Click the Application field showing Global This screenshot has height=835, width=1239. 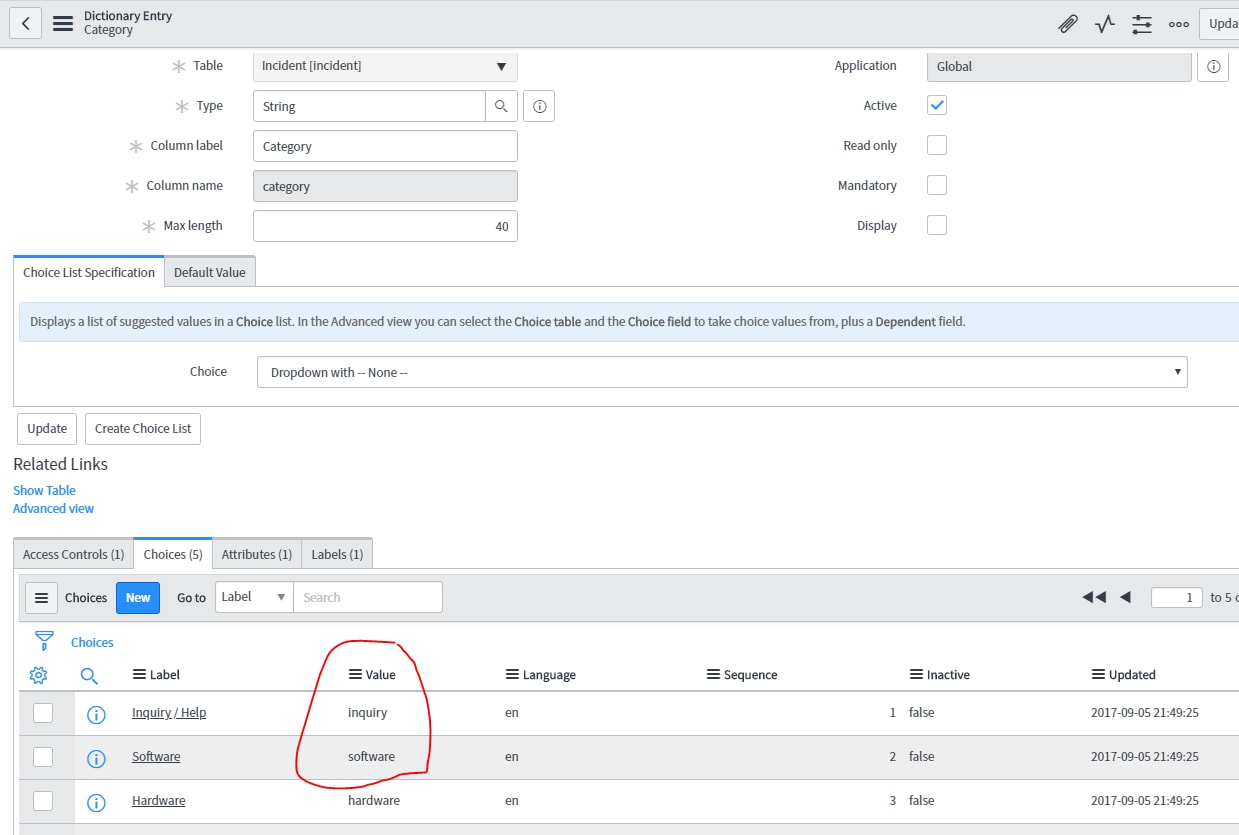[x=1059, y=66]
